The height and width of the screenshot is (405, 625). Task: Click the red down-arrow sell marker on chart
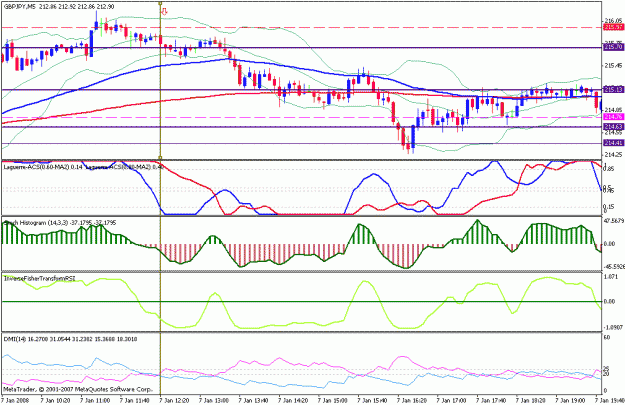164,12
